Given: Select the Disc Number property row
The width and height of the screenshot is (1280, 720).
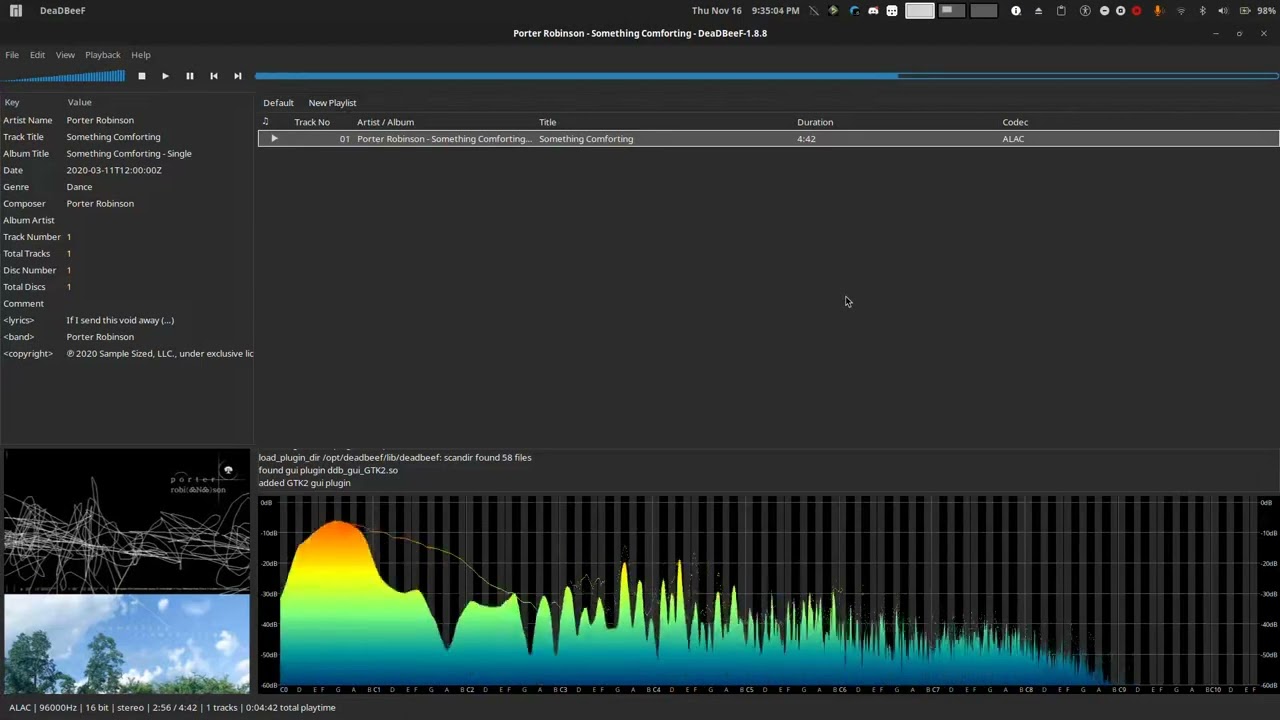Looking at the screenshot, I should [127, 270].
